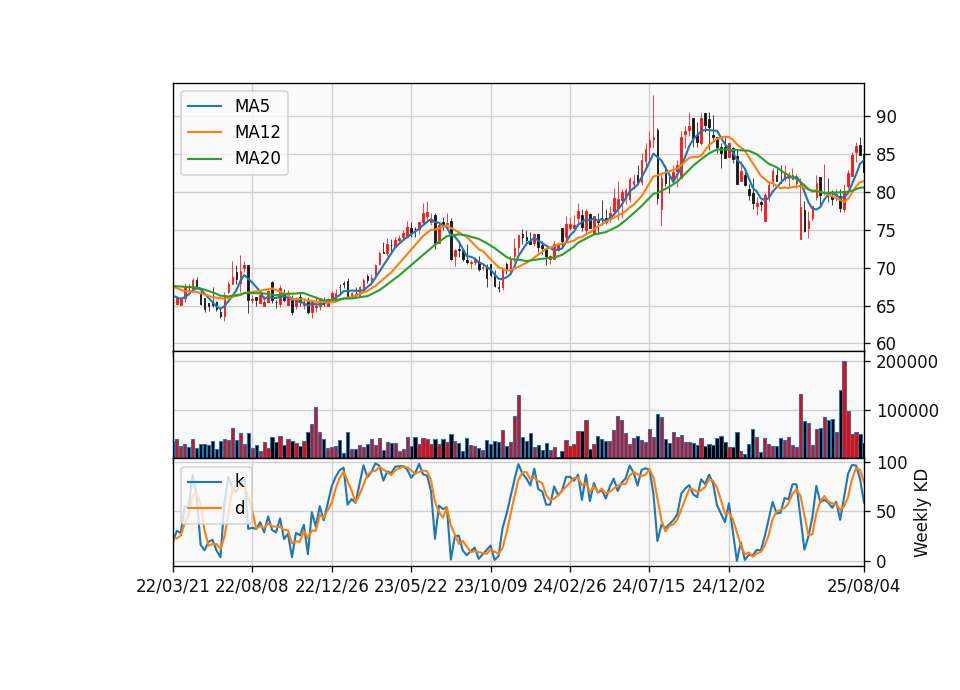Image resolution: width=960 pixels, height=690 pixels.
Task: Click the date label 23/10/09
Action: click(x=490, y=586)
